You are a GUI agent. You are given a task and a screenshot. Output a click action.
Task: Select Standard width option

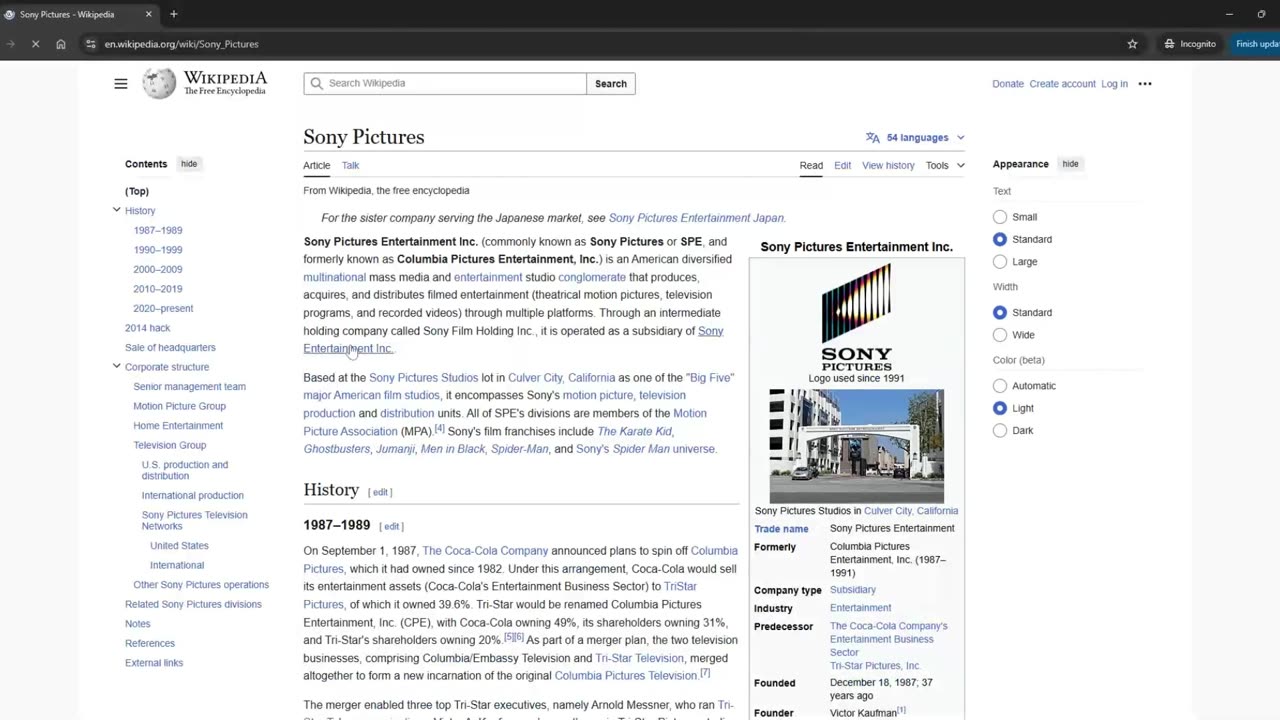[1000, 313]
